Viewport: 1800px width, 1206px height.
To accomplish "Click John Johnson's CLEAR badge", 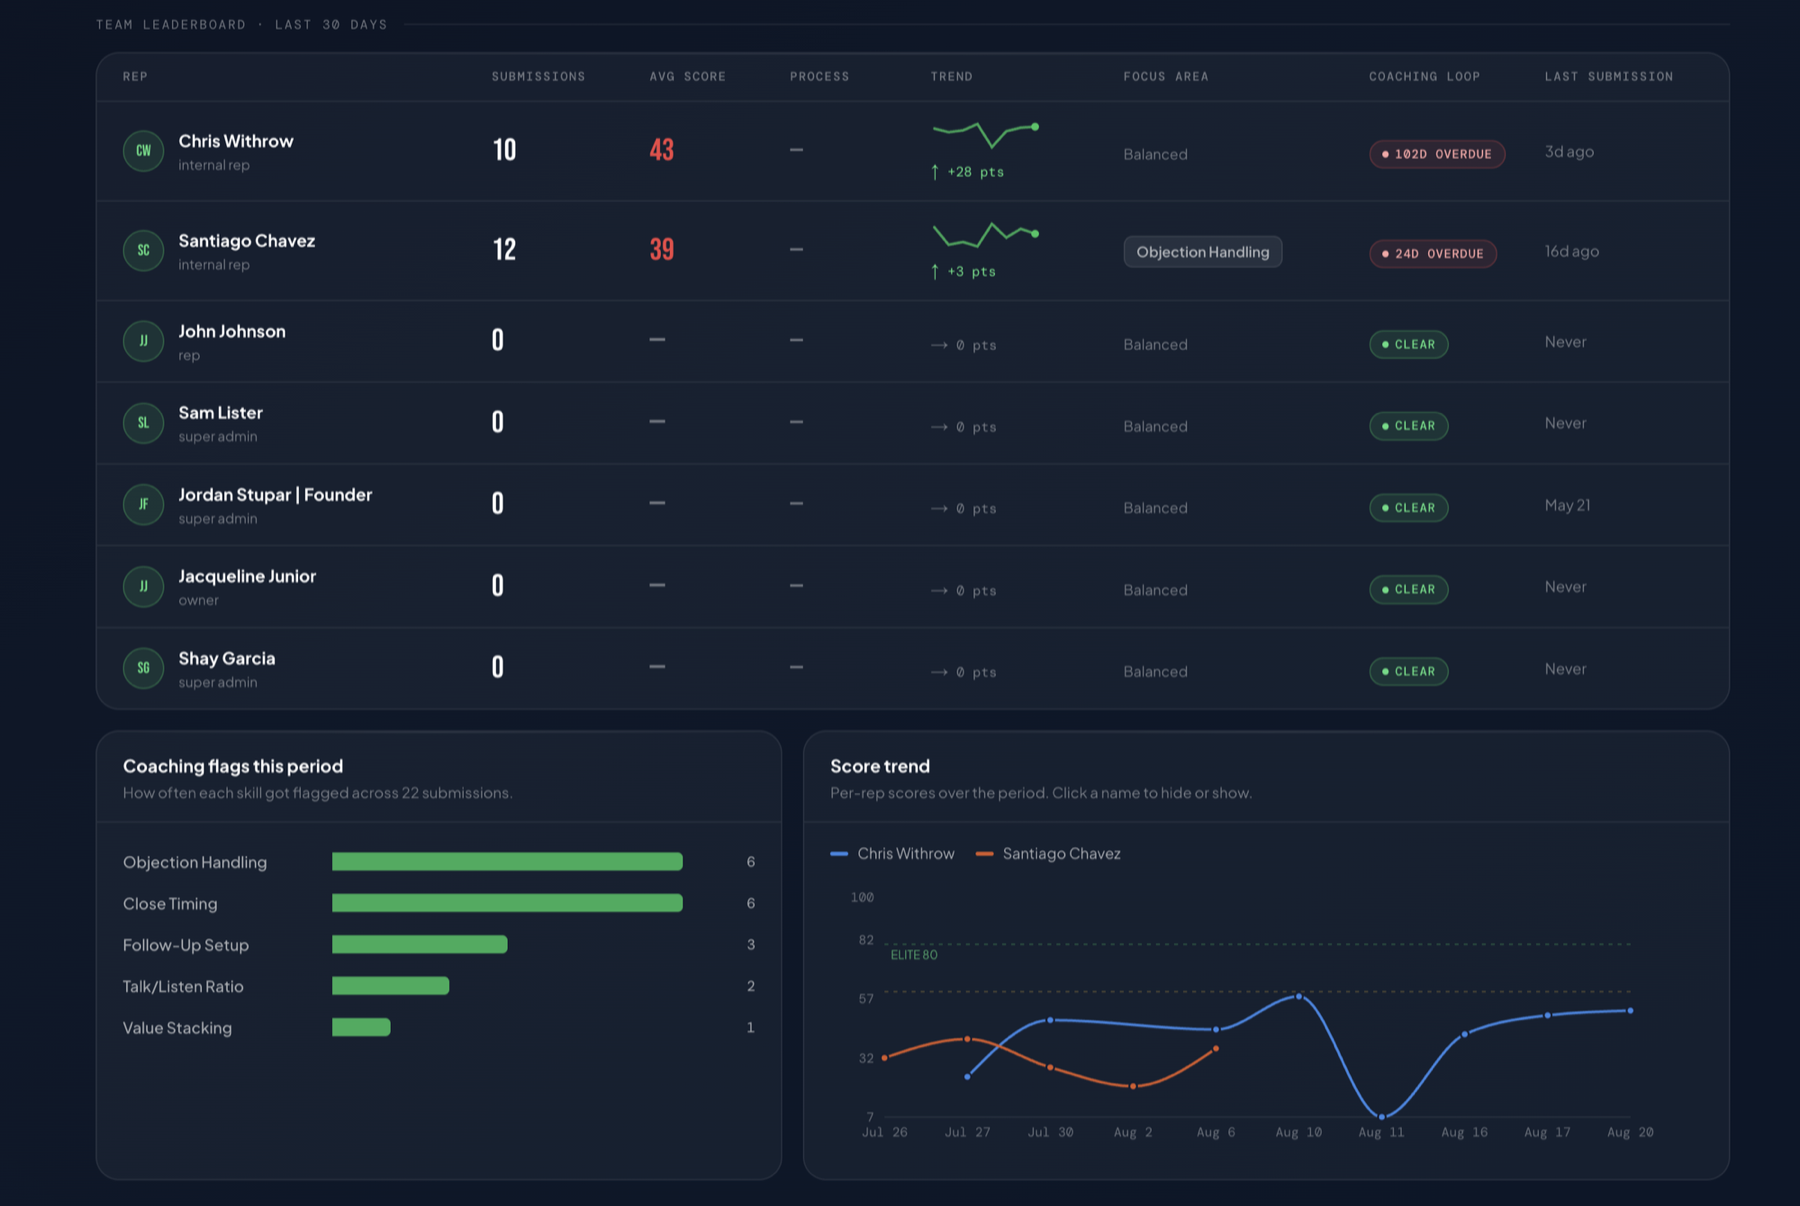I will click(1408, 344).
